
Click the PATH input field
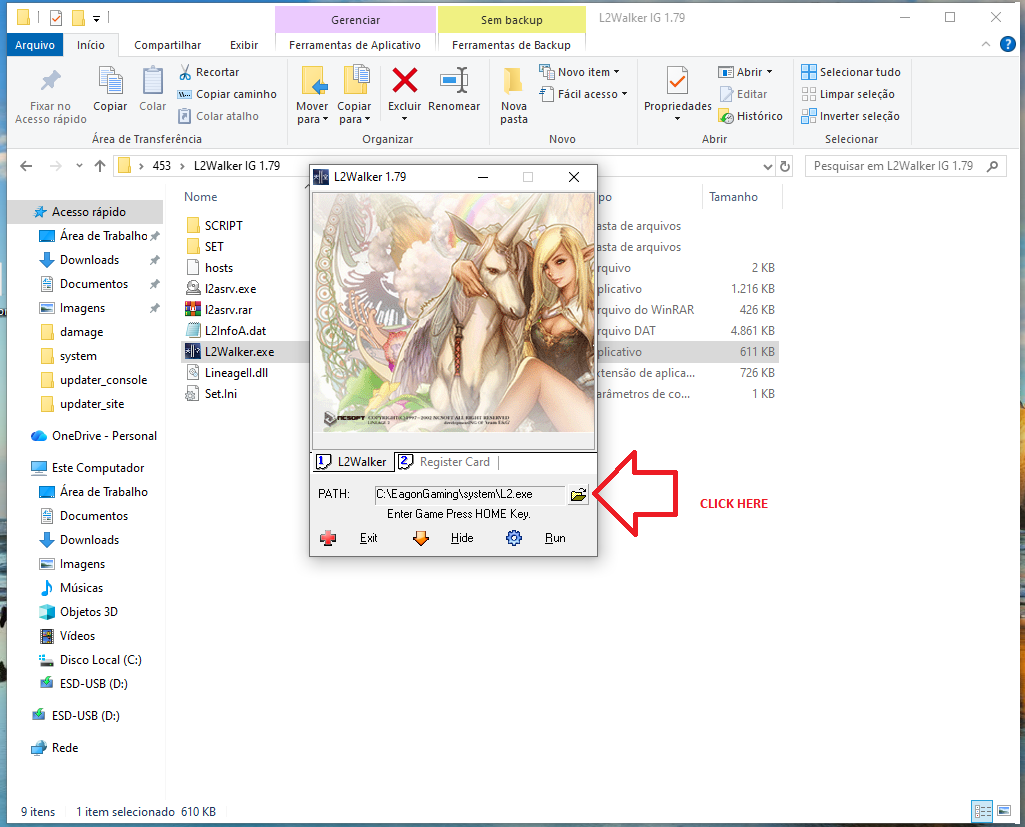tap(469, 494)
